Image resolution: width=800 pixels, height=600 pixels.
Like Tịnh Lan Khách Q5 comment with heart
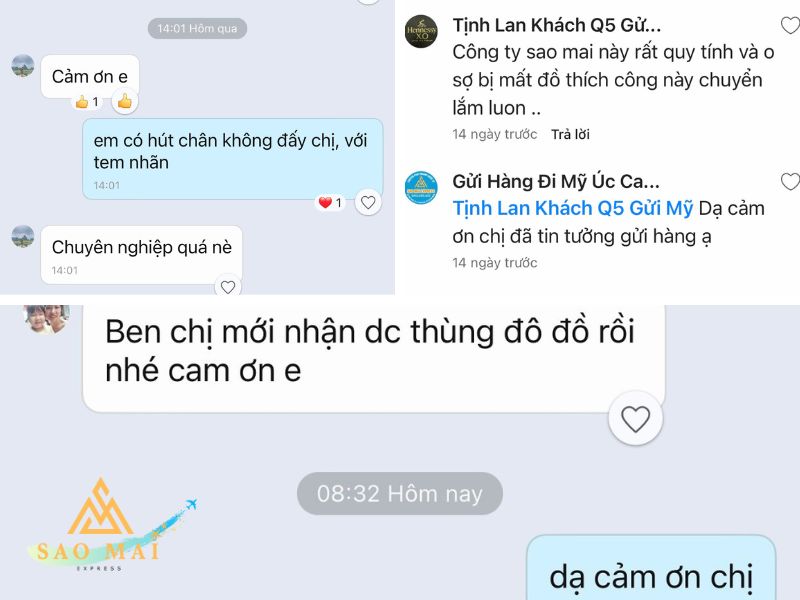(x=791, y=25)
